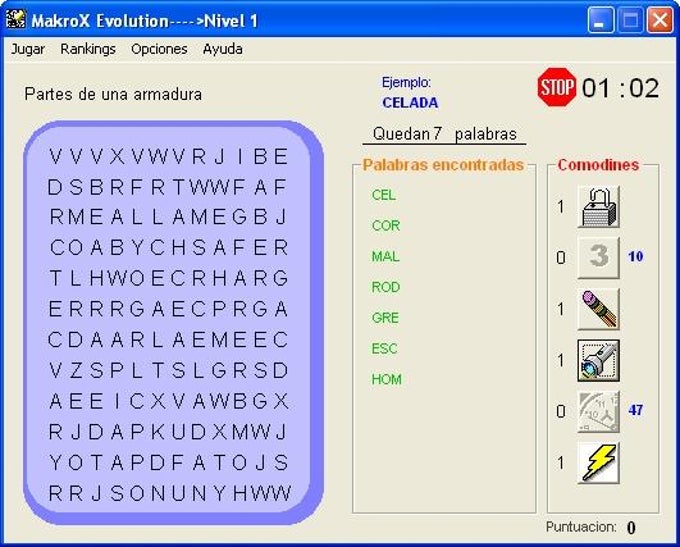Viewport: 680px width, 547px height.
Task: Click the timer showing 01 :02
Action: pyautogui.click(x=621, y=88)
